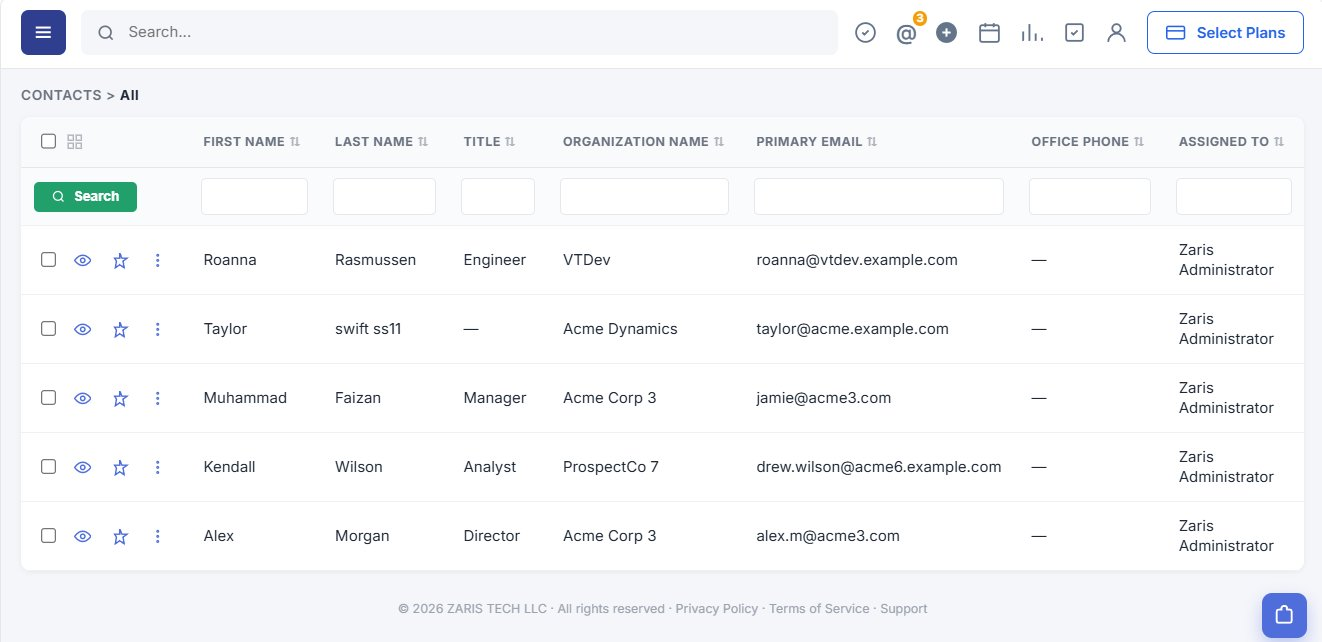Click the checkbox task icon in top bar

pyautogui.click(x=1074, y=33)
